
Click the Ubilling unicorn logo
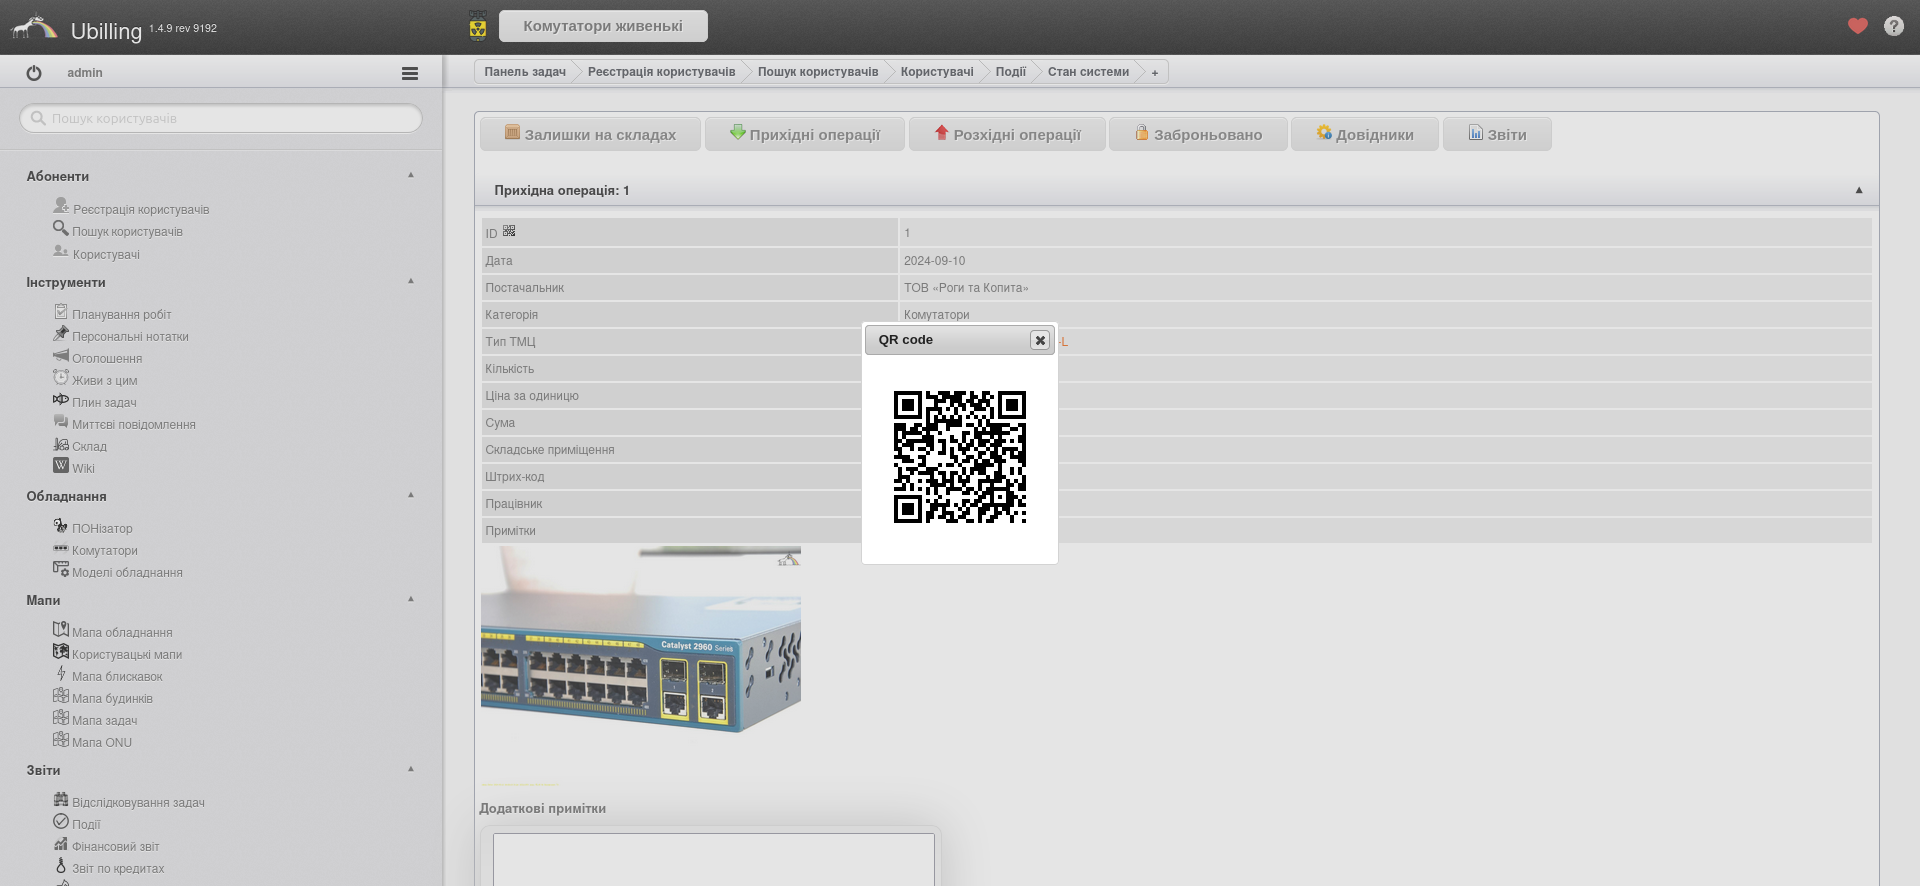tap(34, 27)
